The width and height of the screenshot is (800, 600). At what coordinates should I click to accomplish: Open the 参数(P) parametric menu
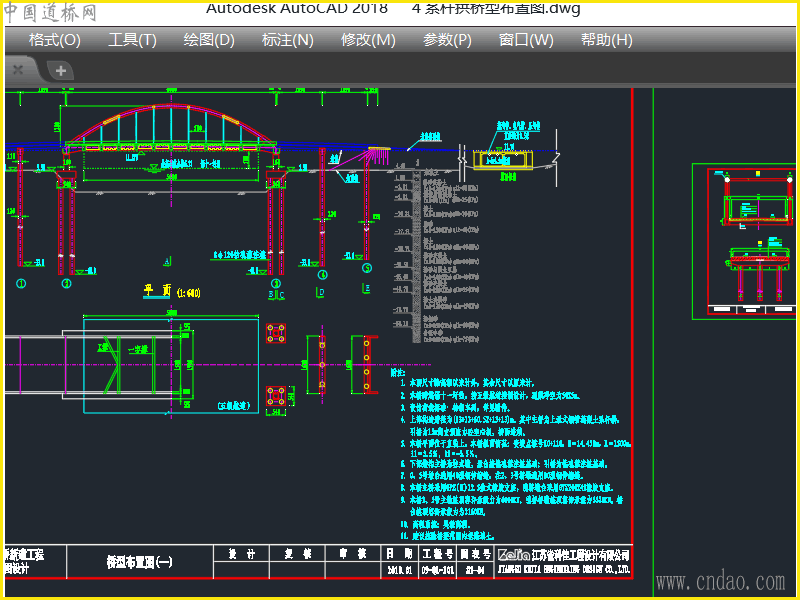(447, 40)
